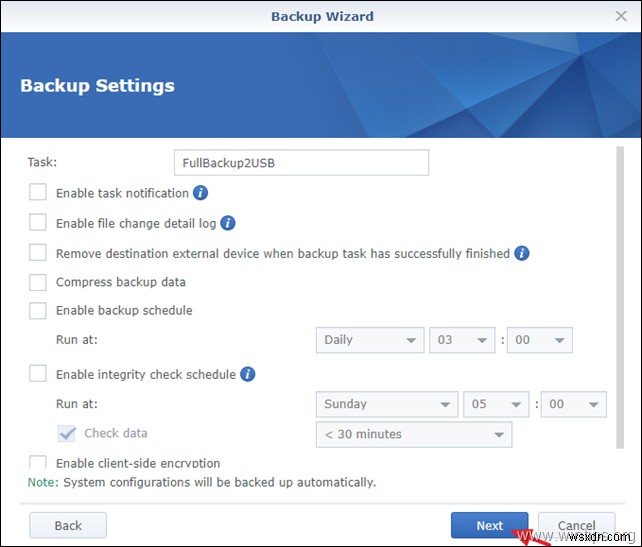This screenshot has height=547, width=642.
Task: Close the Backup Wizard dialog
Action: click(x=621, y=16)
